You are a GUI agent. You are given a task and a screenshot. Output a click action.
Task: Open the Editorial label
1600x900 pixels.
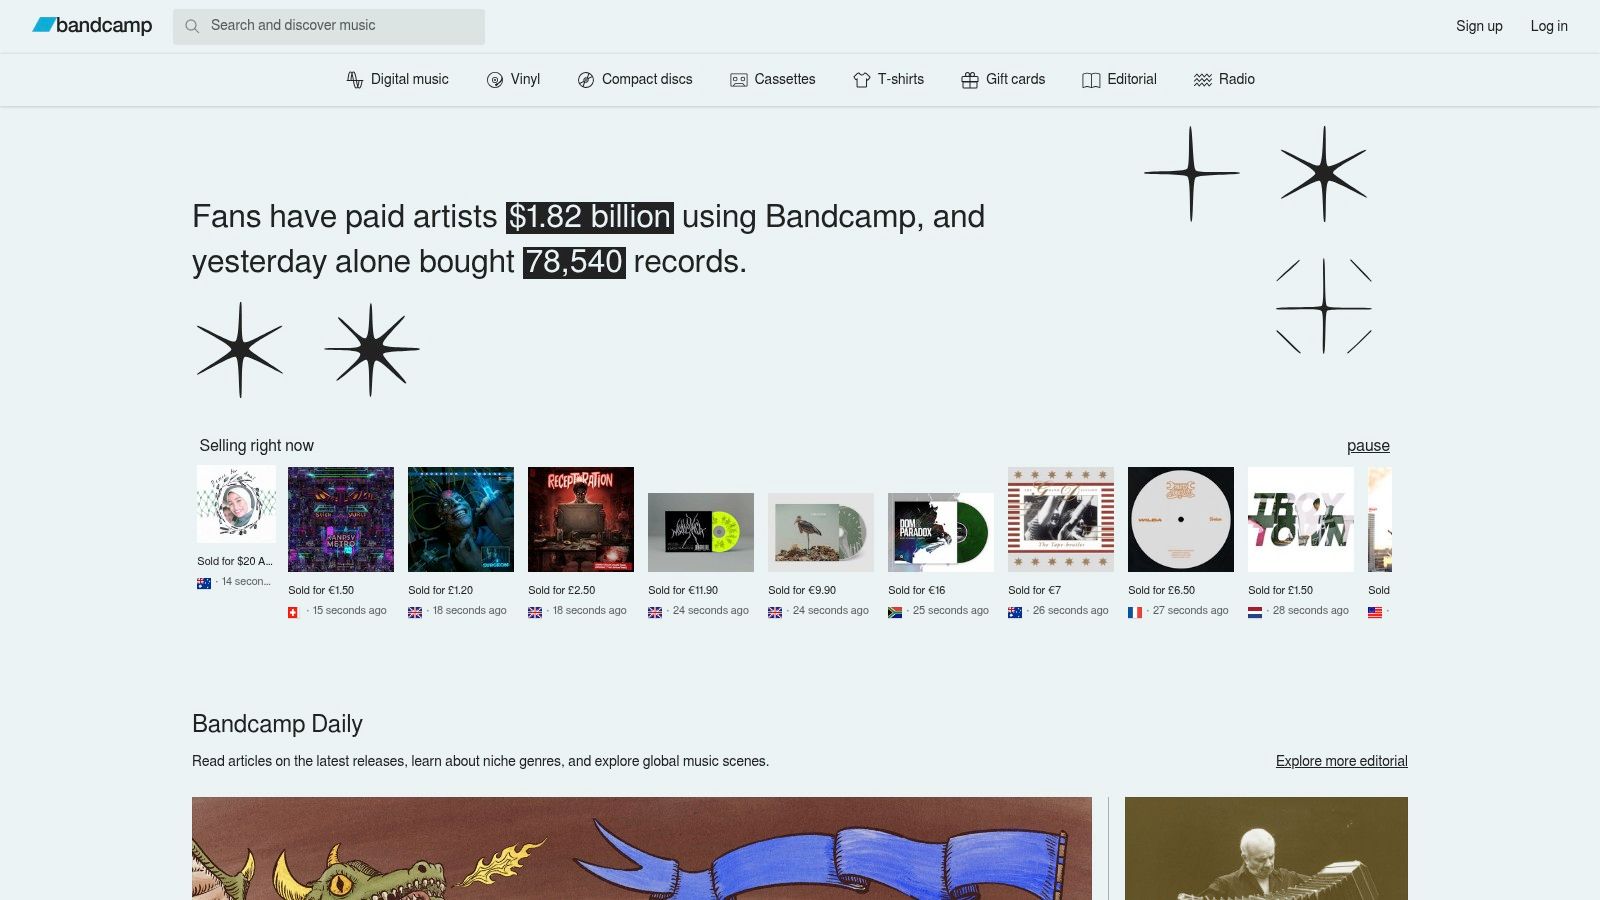[x=1132, y=79]
